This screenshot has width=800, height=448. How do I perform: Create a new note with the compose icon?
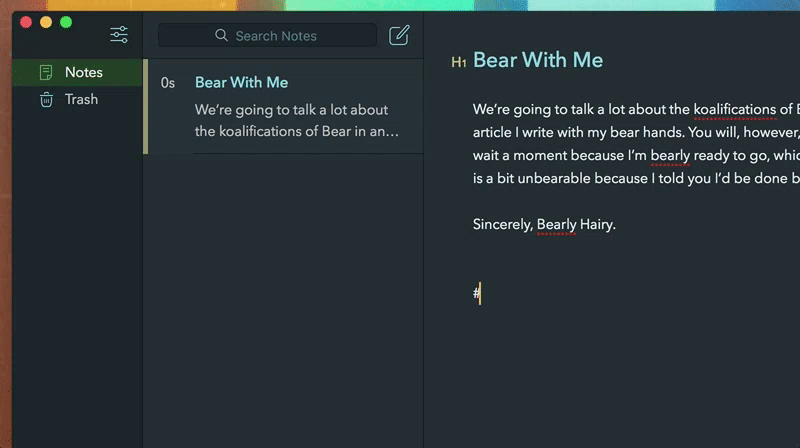pos(399,35)
